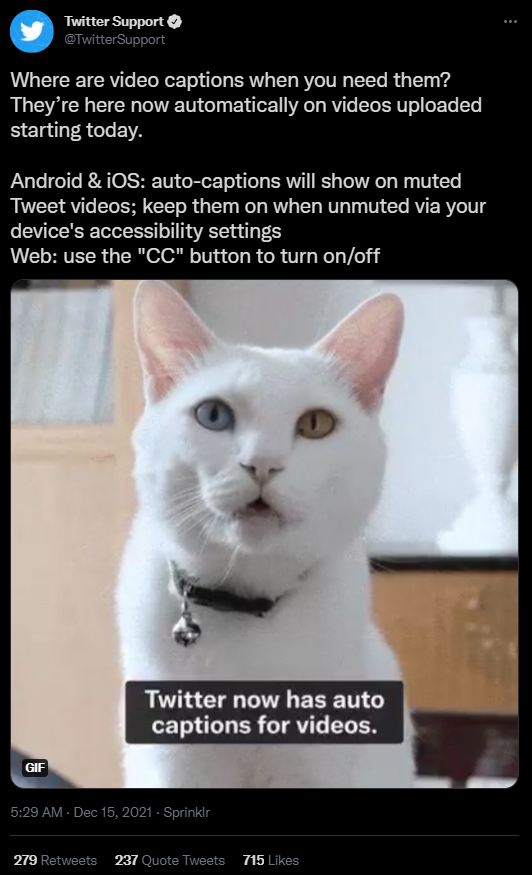The height and width of the screenshot is (875, 532).
Task: Click the cat's yellow eye
Action: [315, 424]
